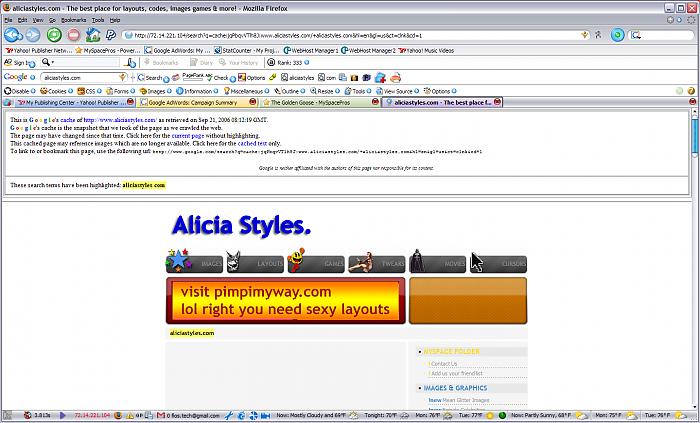This screenshot has width=700, height=423.
Task: Open the Google AdWords bookmark
Action: click(x=177, y=50)
